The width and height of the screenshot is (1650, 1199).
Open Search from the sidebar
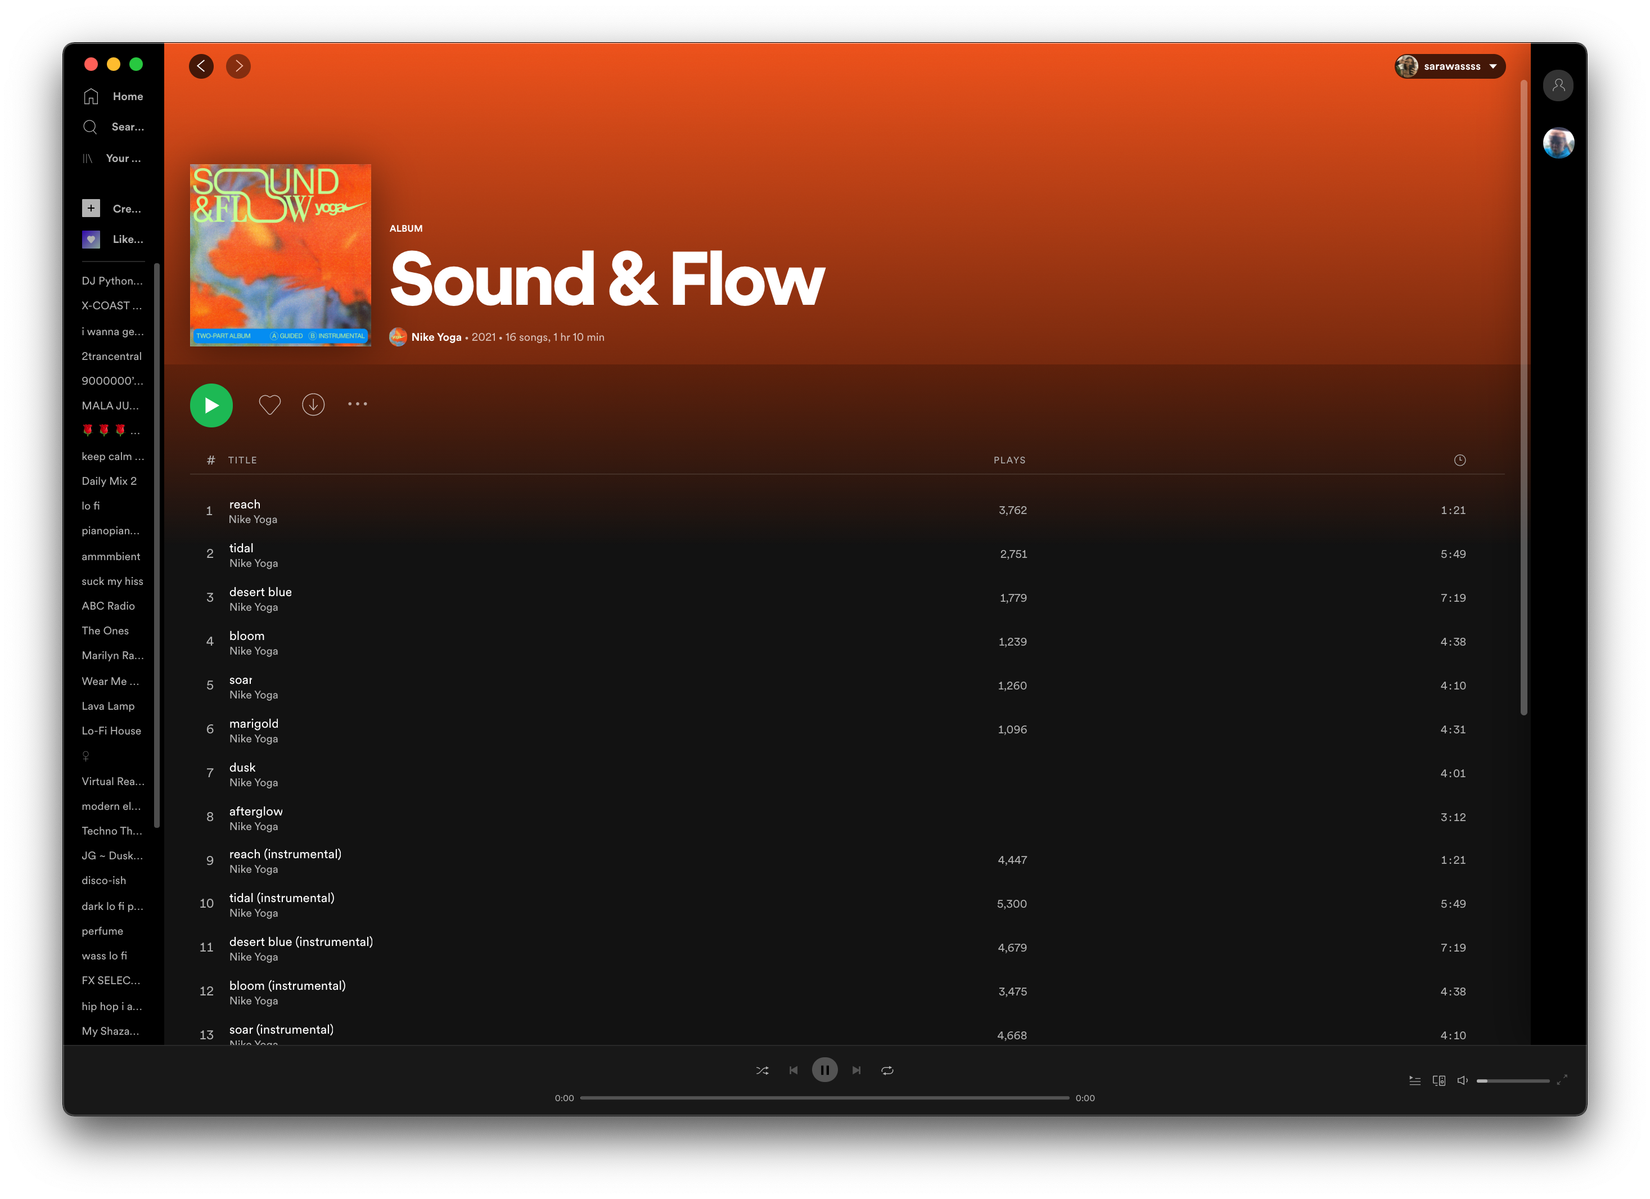(x=112, y=127)
